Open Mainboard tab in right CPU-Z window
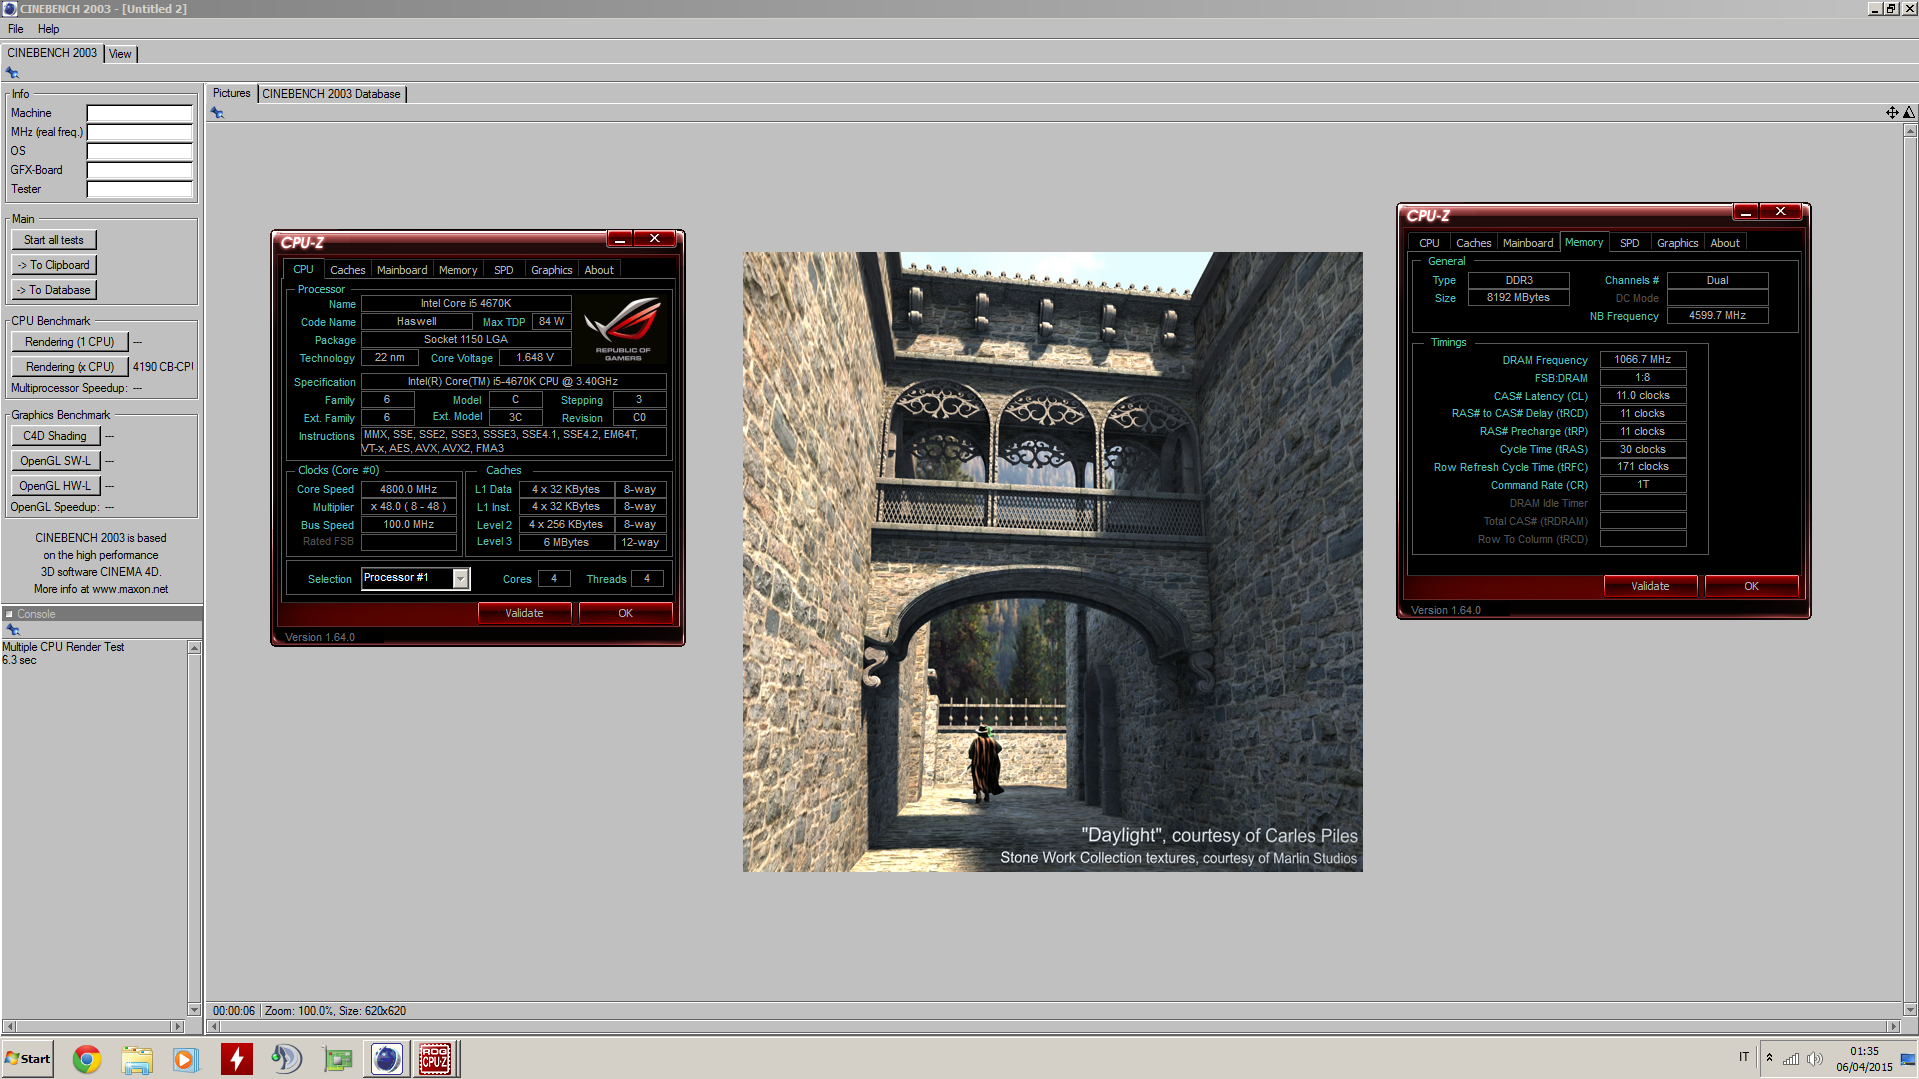This screenshot has height=1079, width=1919. (1528, 243)
